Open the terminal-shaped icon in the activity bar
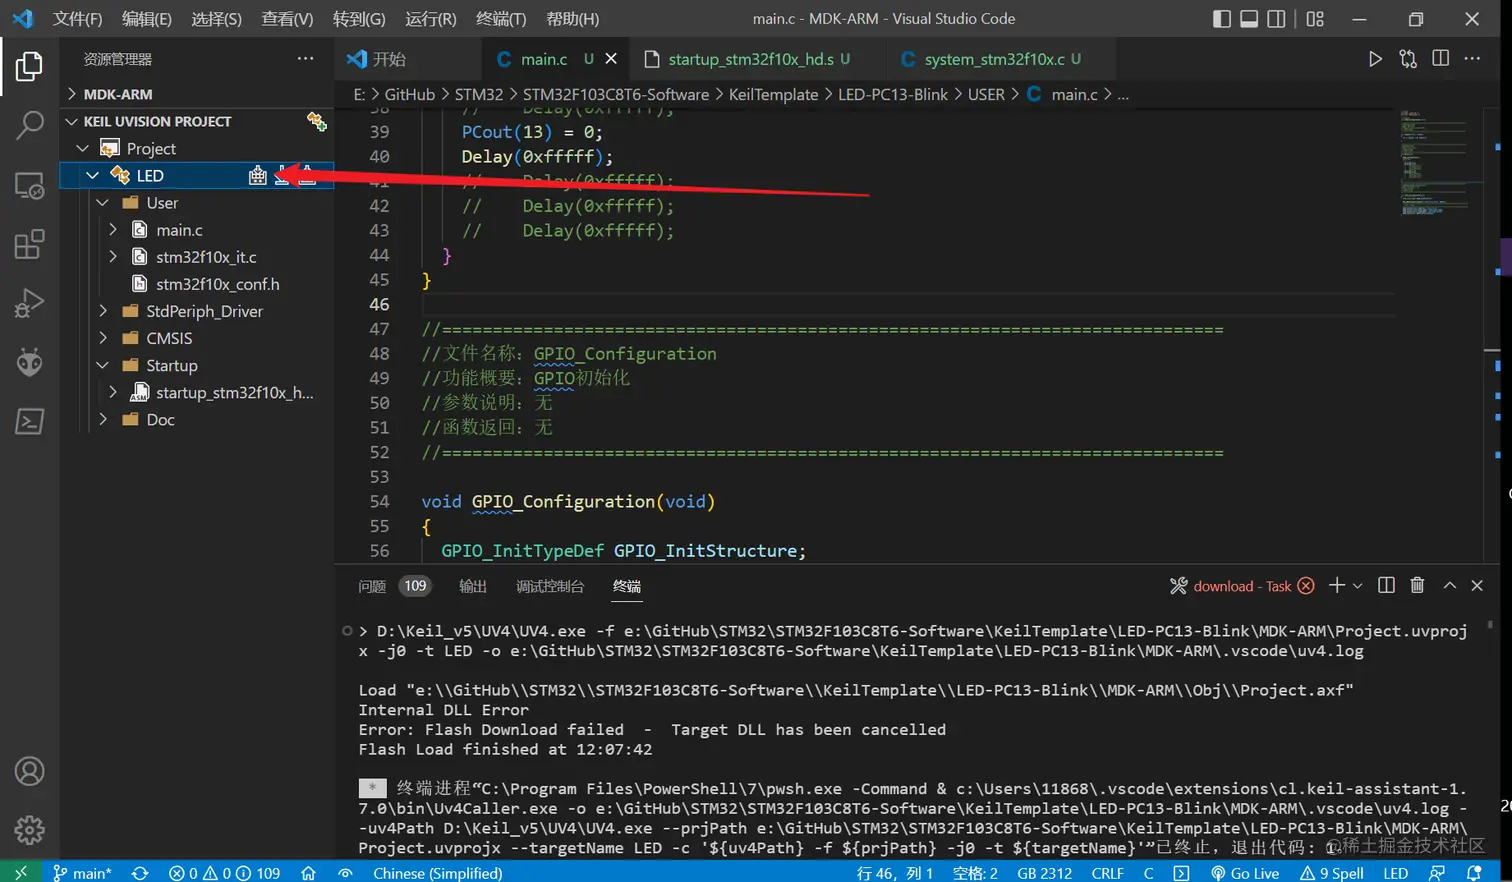Image resolution: width=1512 pixels, height=882 pixels. 29,421
